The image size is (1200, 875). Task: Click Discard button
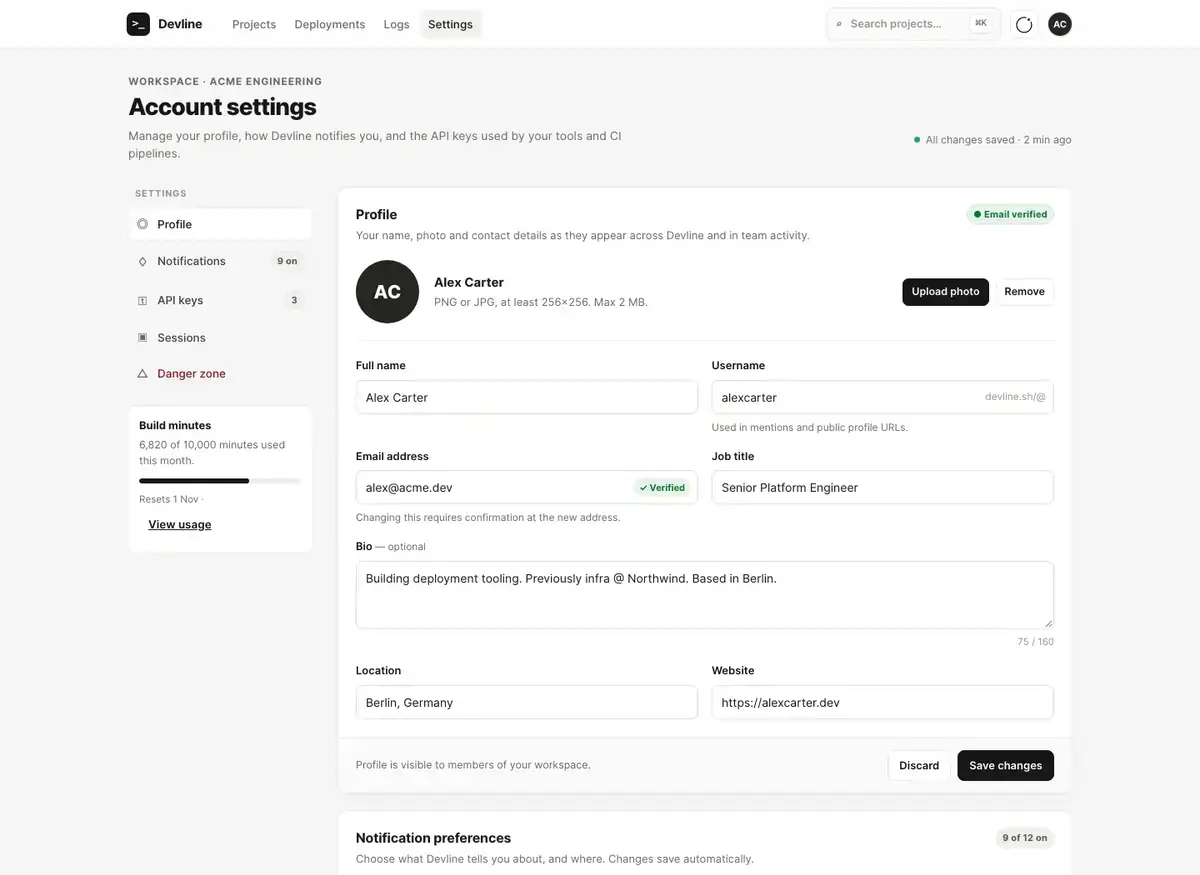click(x=919, y=766)
